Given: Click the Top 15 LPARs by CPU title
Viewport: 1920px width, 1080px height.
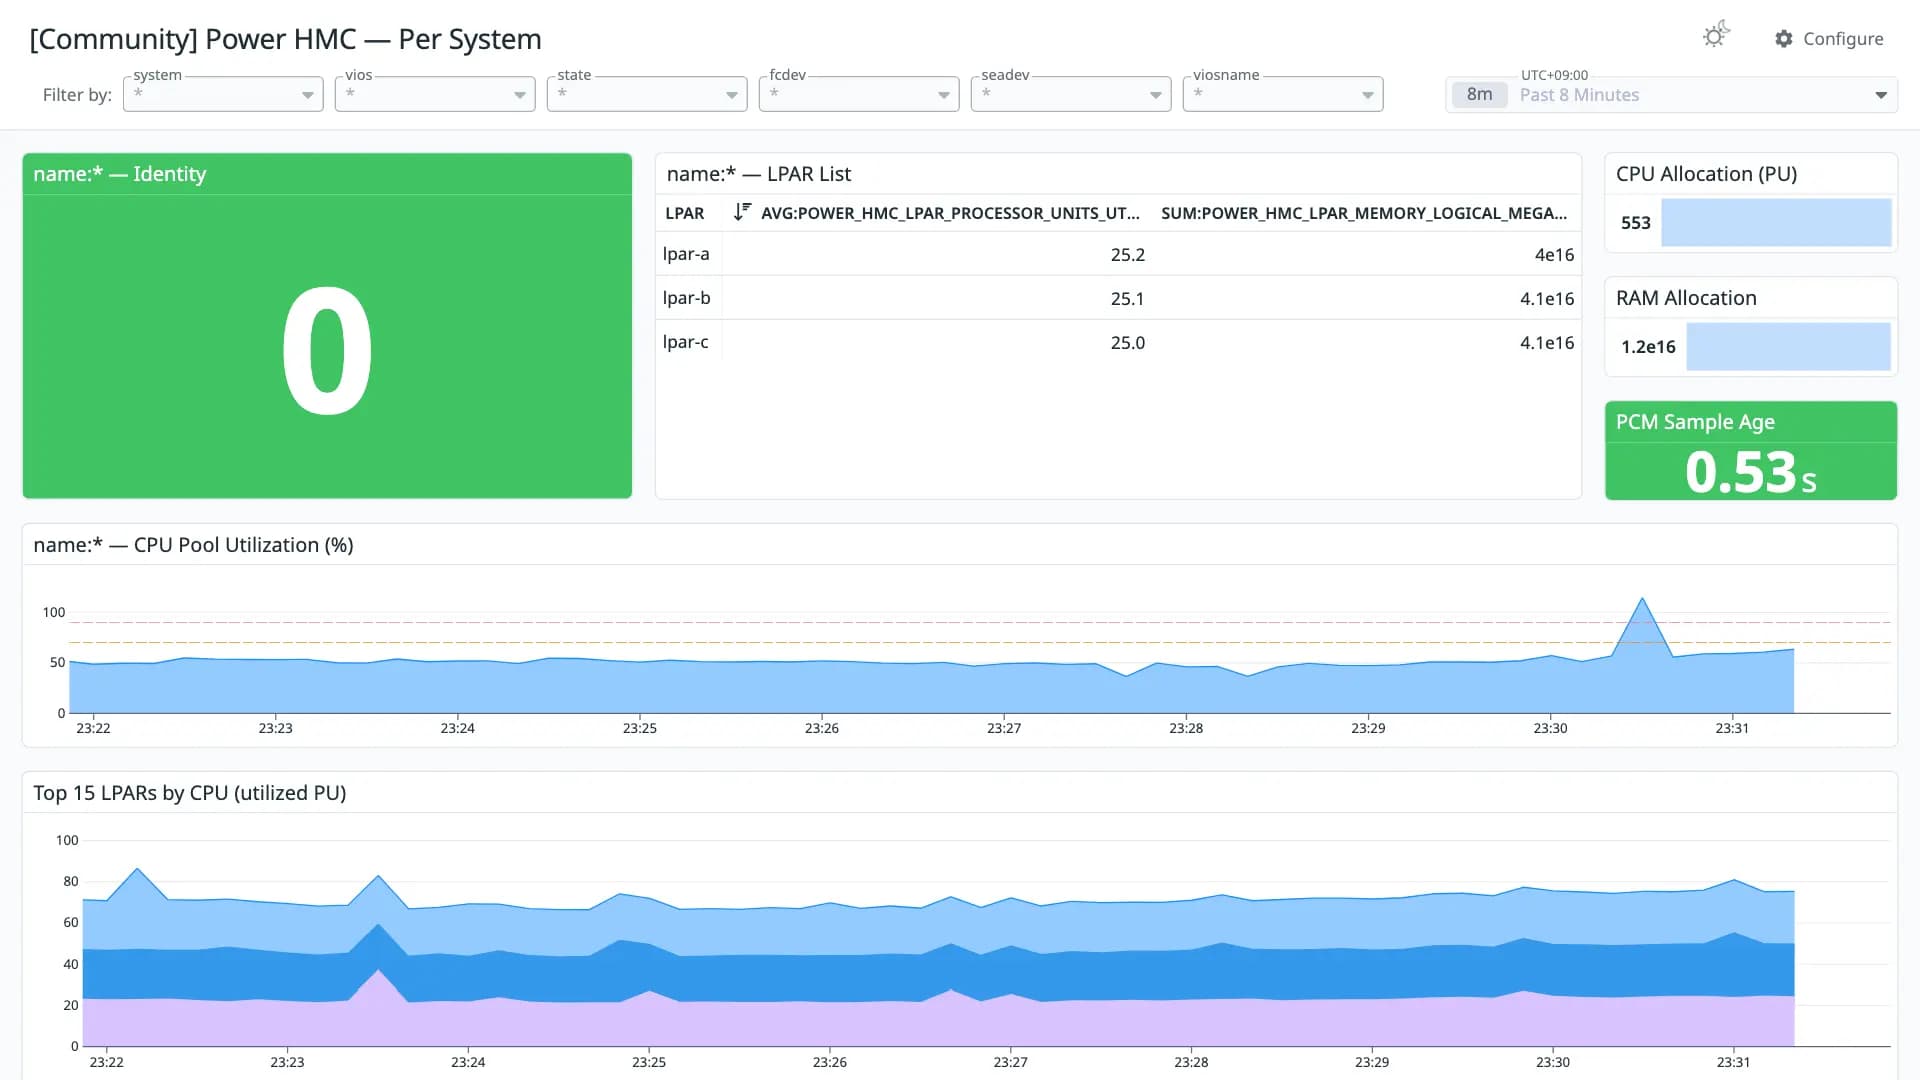Looking at the screenshot, I should tap(190, 793).
